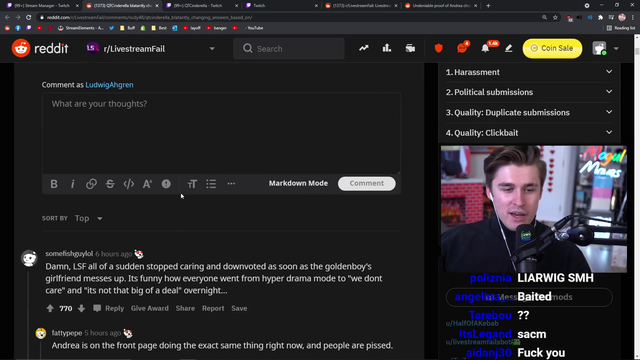The image size is (640, 360).
Task: Open the browser extensions puzzle icon
Action: pos(600,17)
